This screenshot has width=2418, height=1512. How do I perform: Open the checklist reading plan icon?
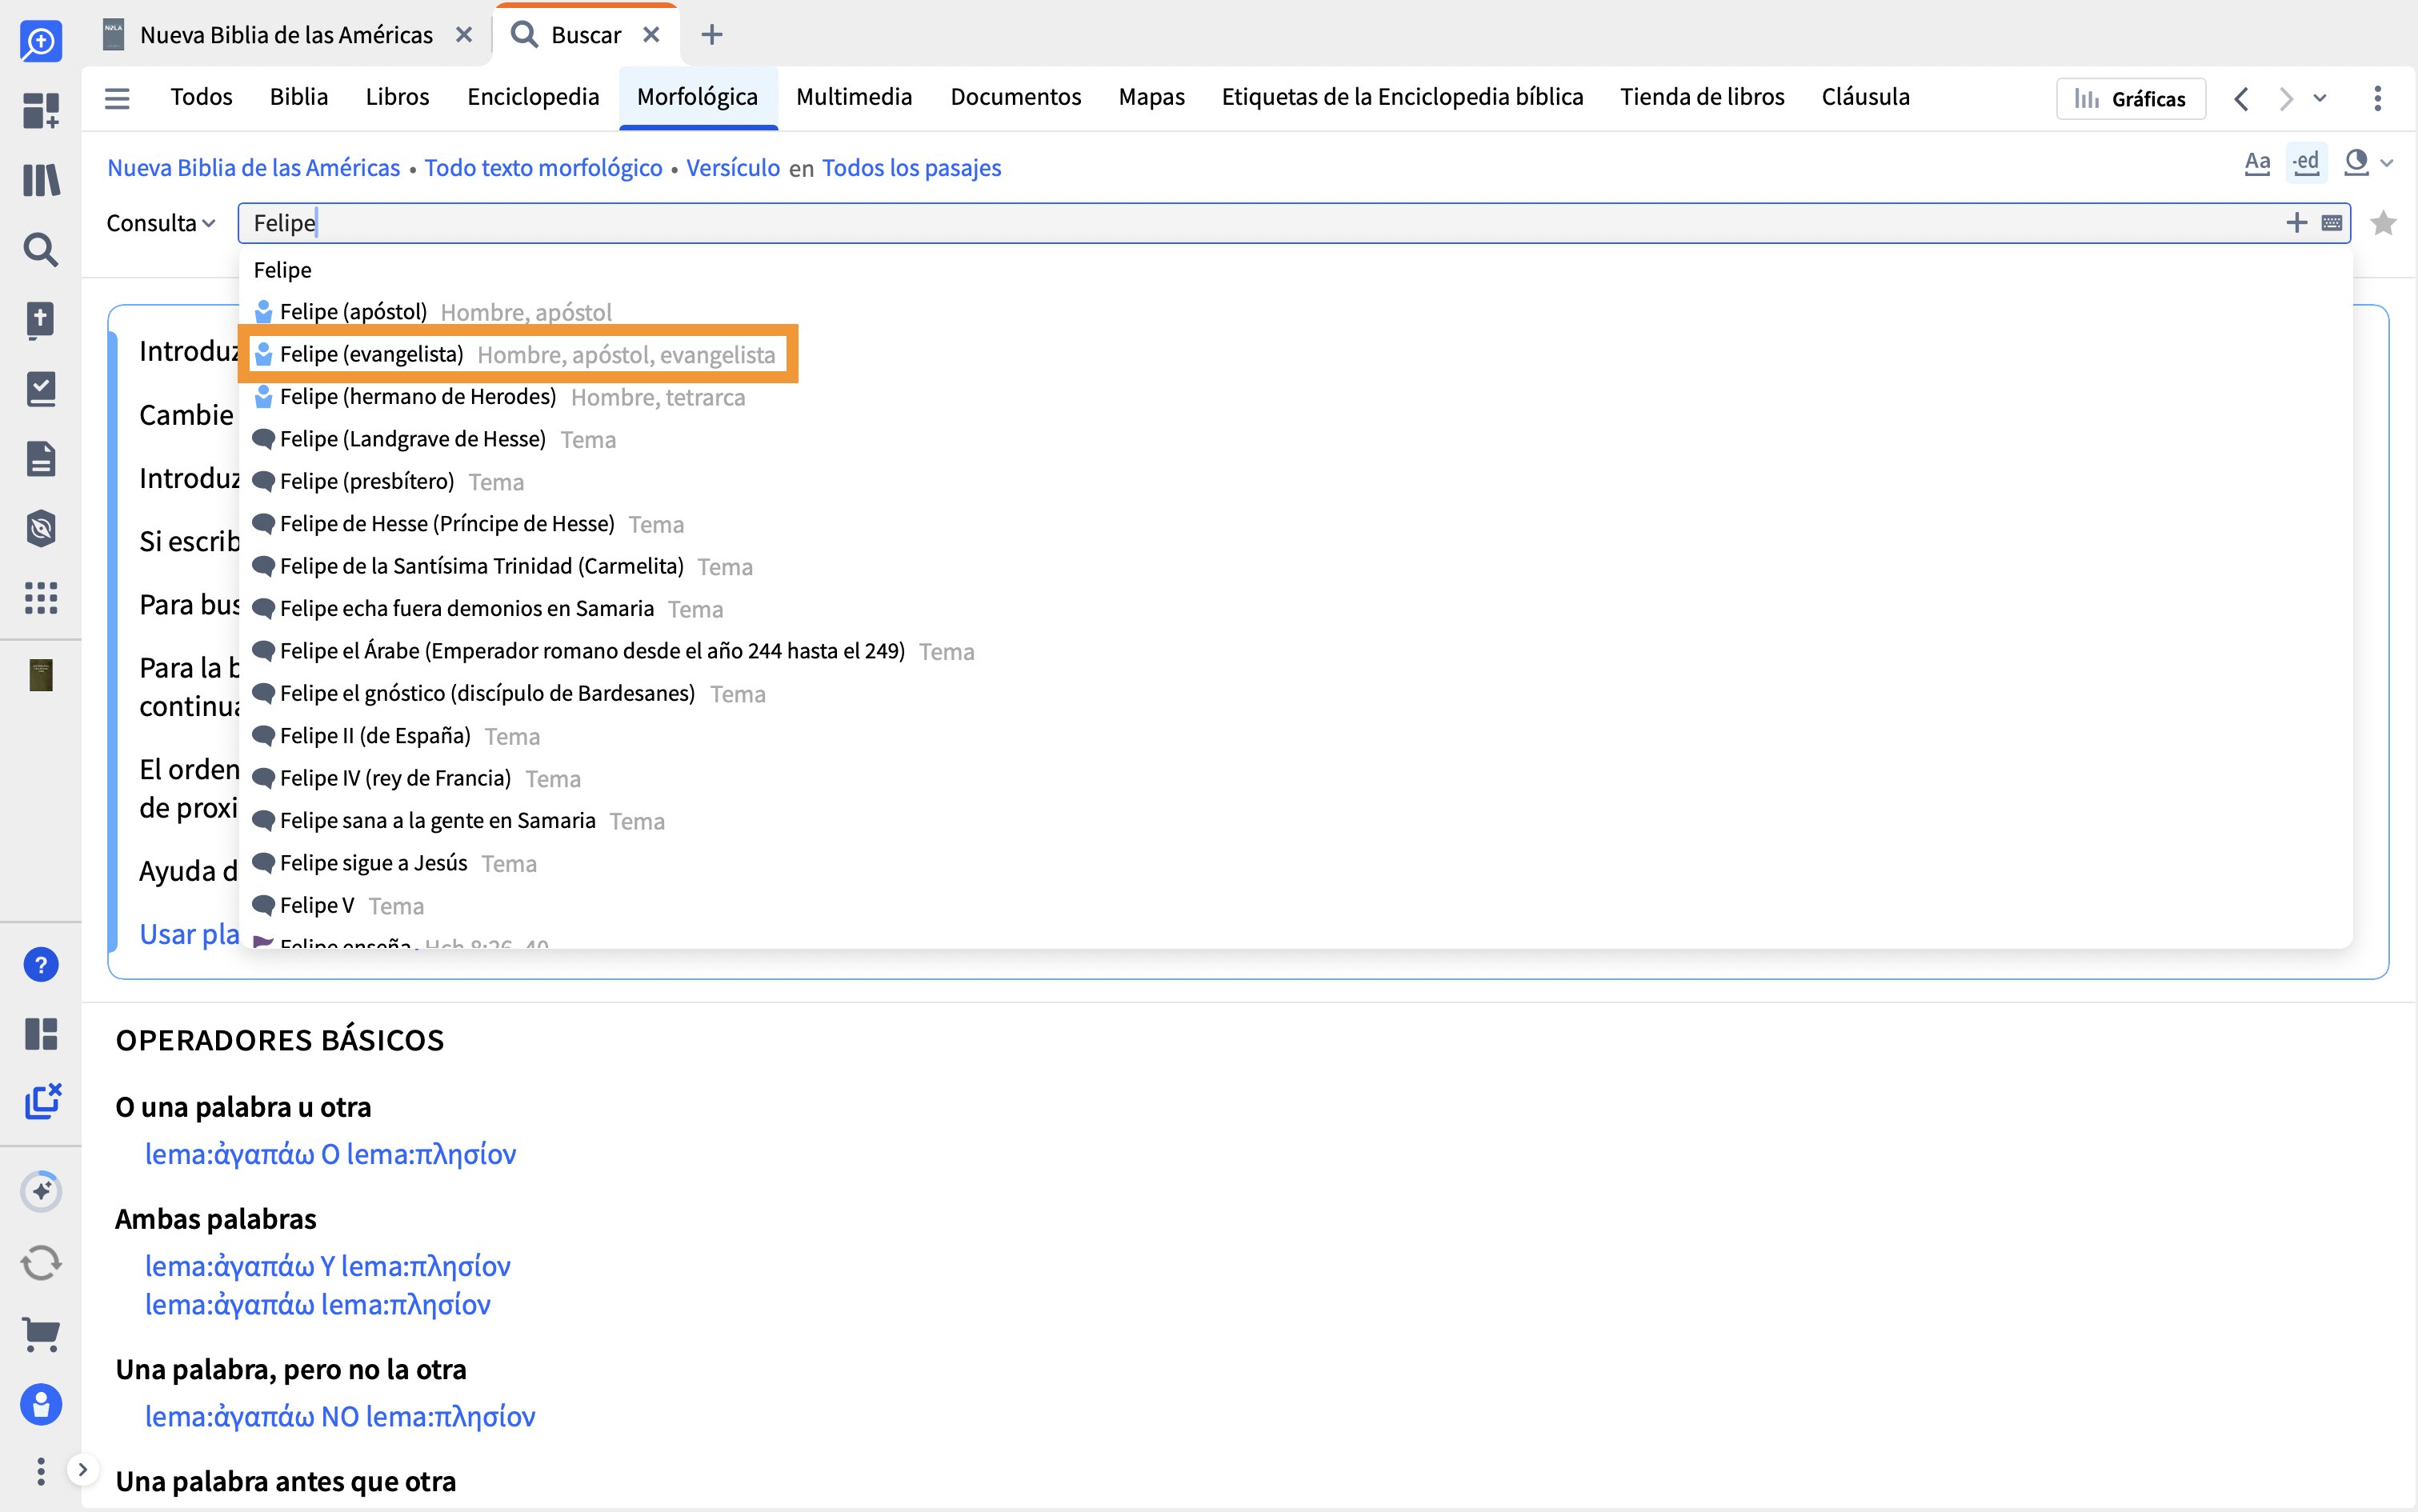[41, 389]
